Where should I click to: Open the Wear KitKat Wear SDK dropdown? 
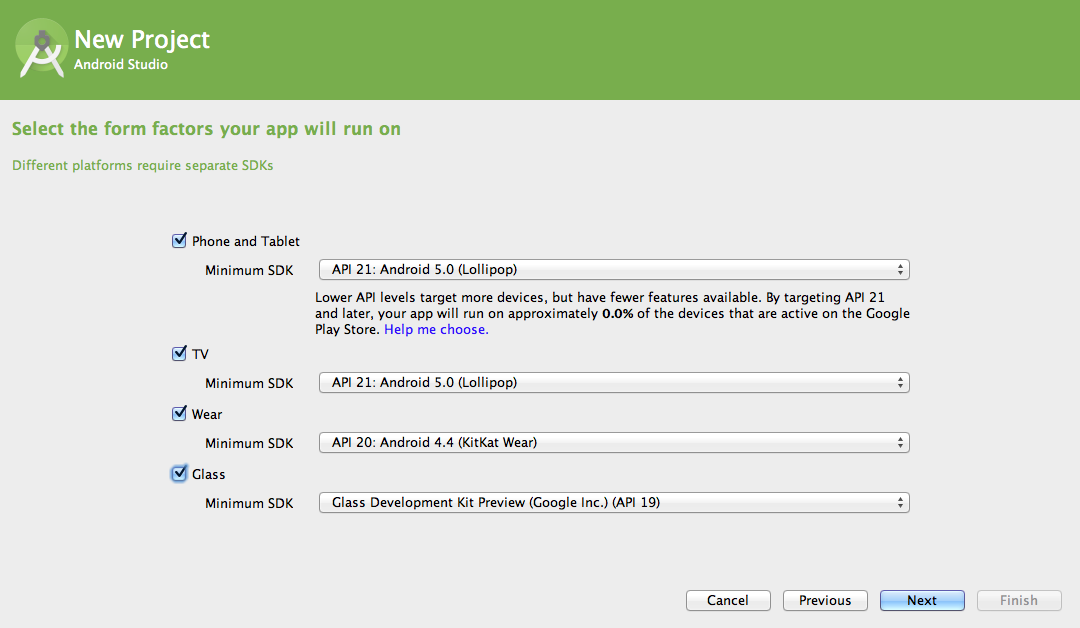(613, 443)
